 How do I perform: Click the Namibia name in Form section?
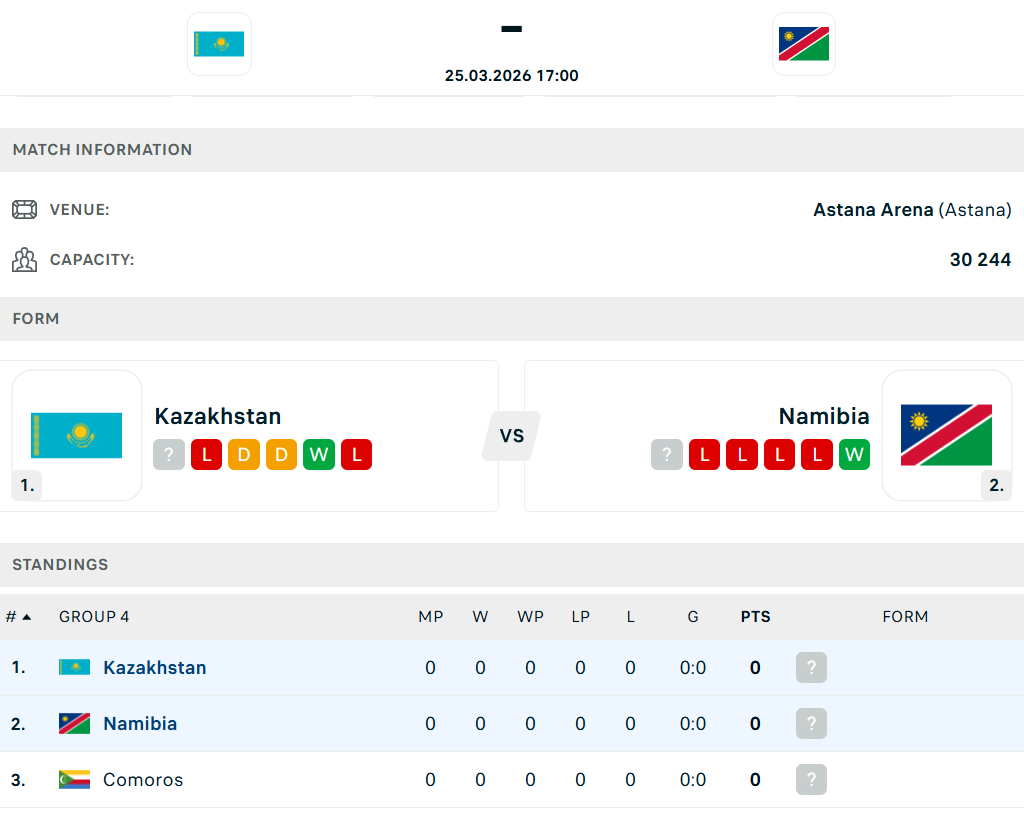click(824, 416)
